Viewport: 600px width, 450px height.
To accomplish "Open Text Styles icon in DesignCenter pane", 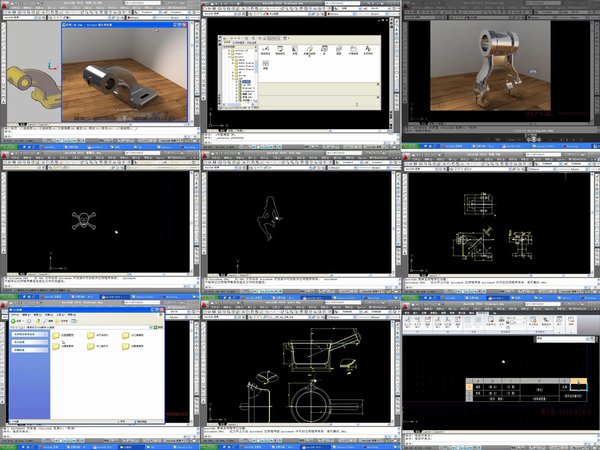I will pos(368,51).
